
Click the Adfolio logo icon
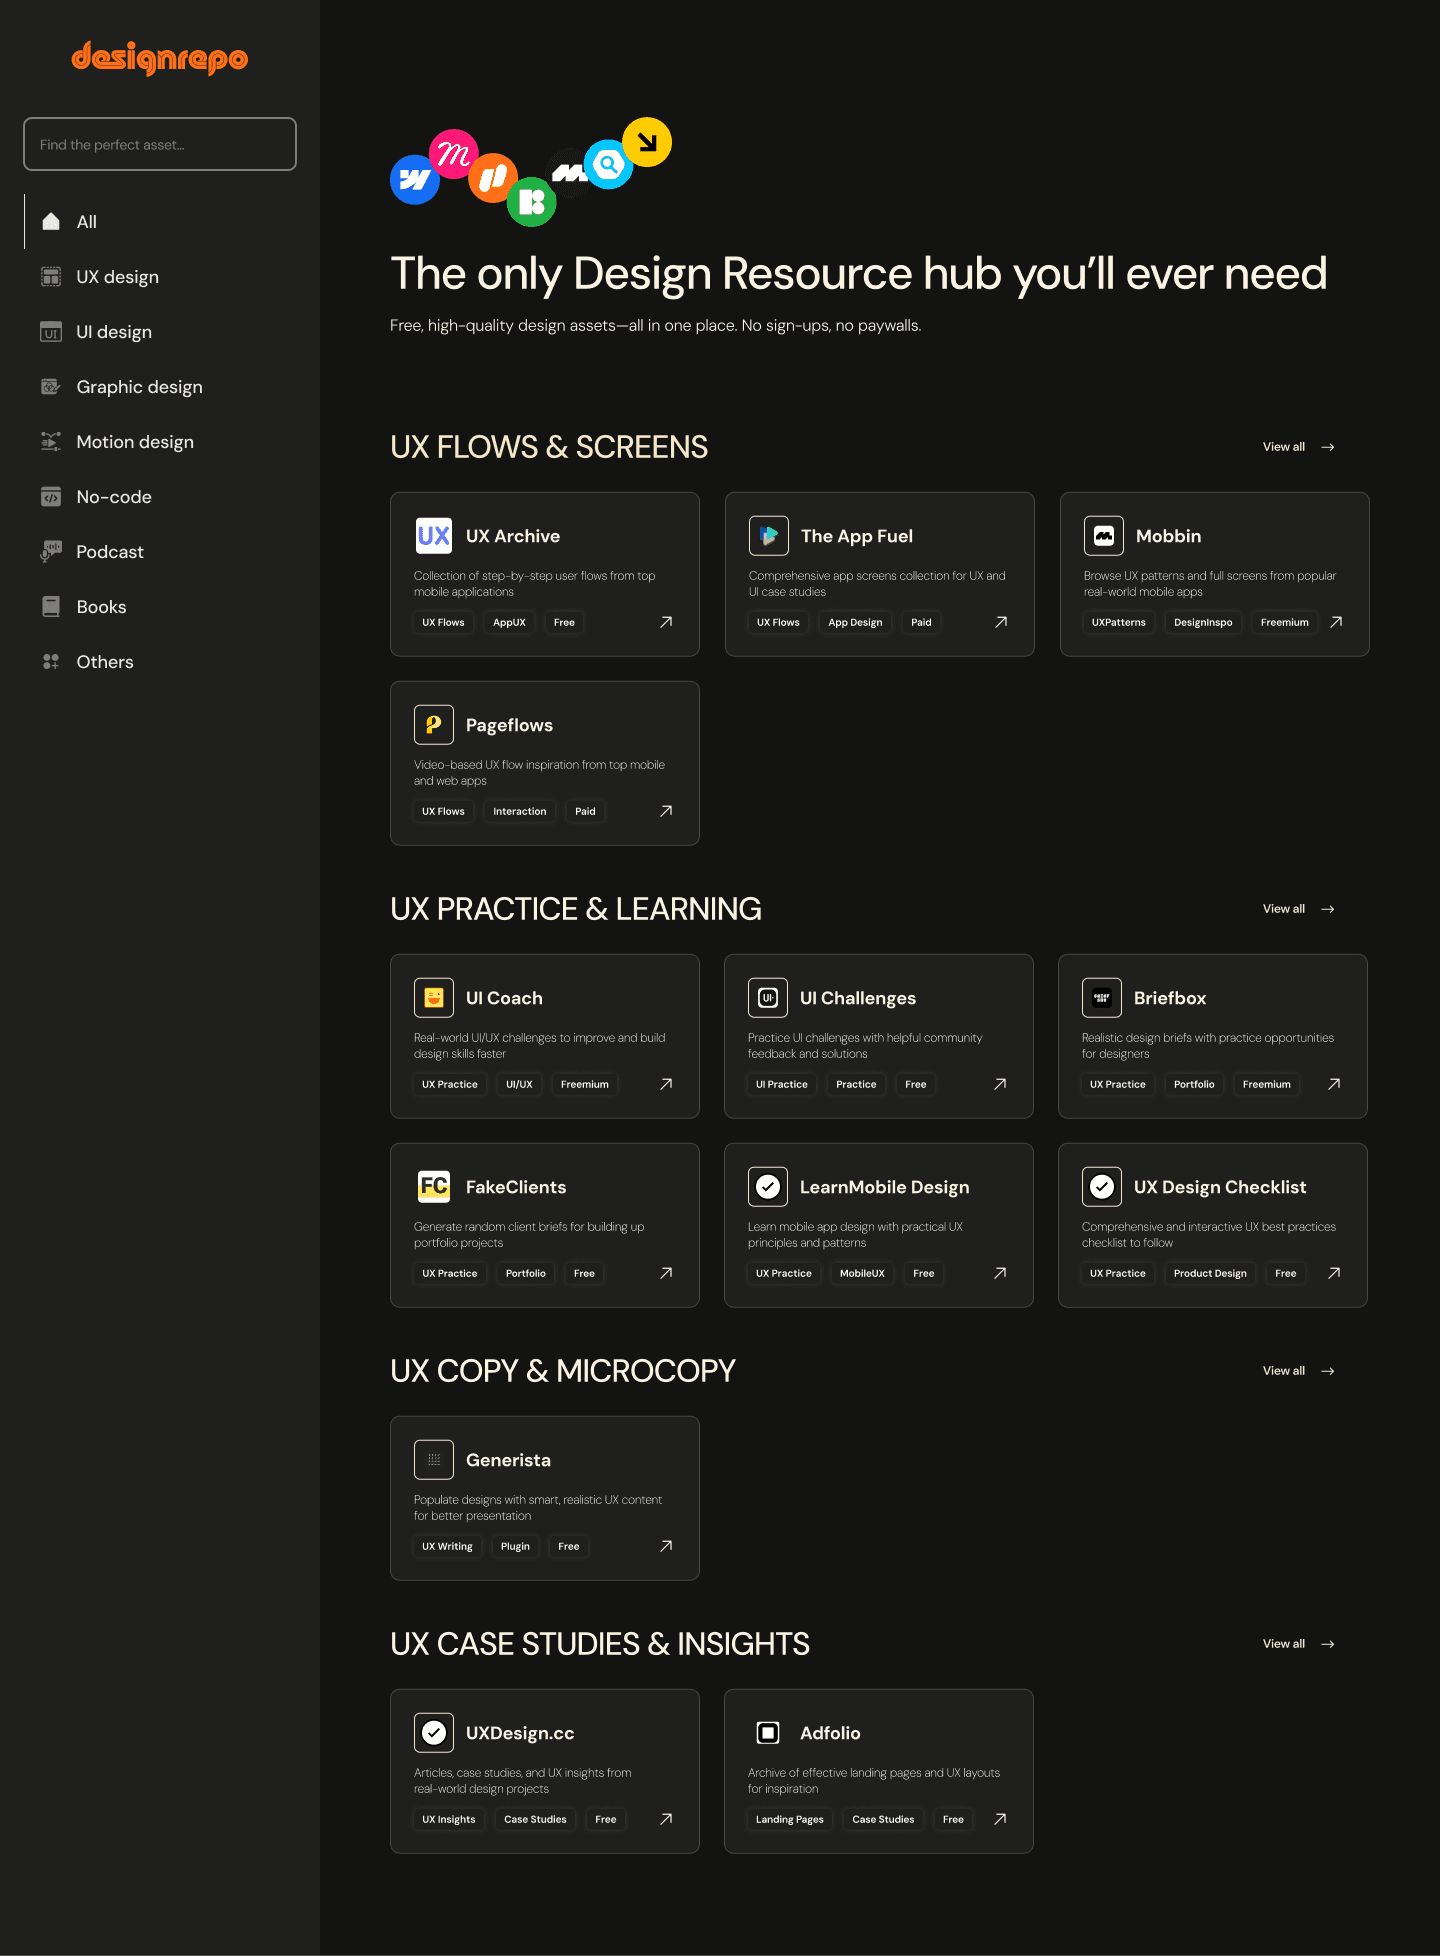coord(768,1733)
